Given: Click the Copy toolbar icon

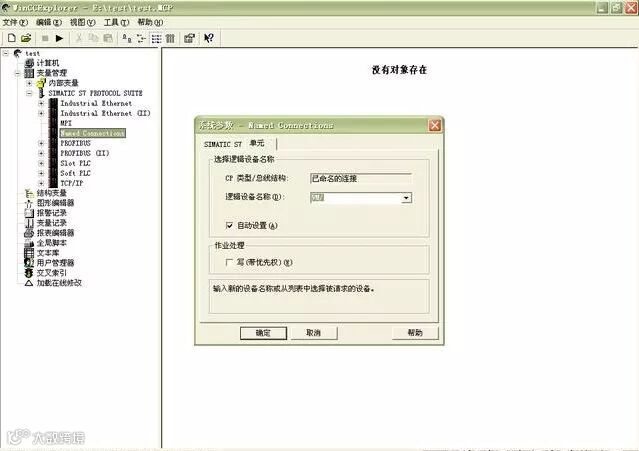Looking at the screenshot, I should coord(94,38).
